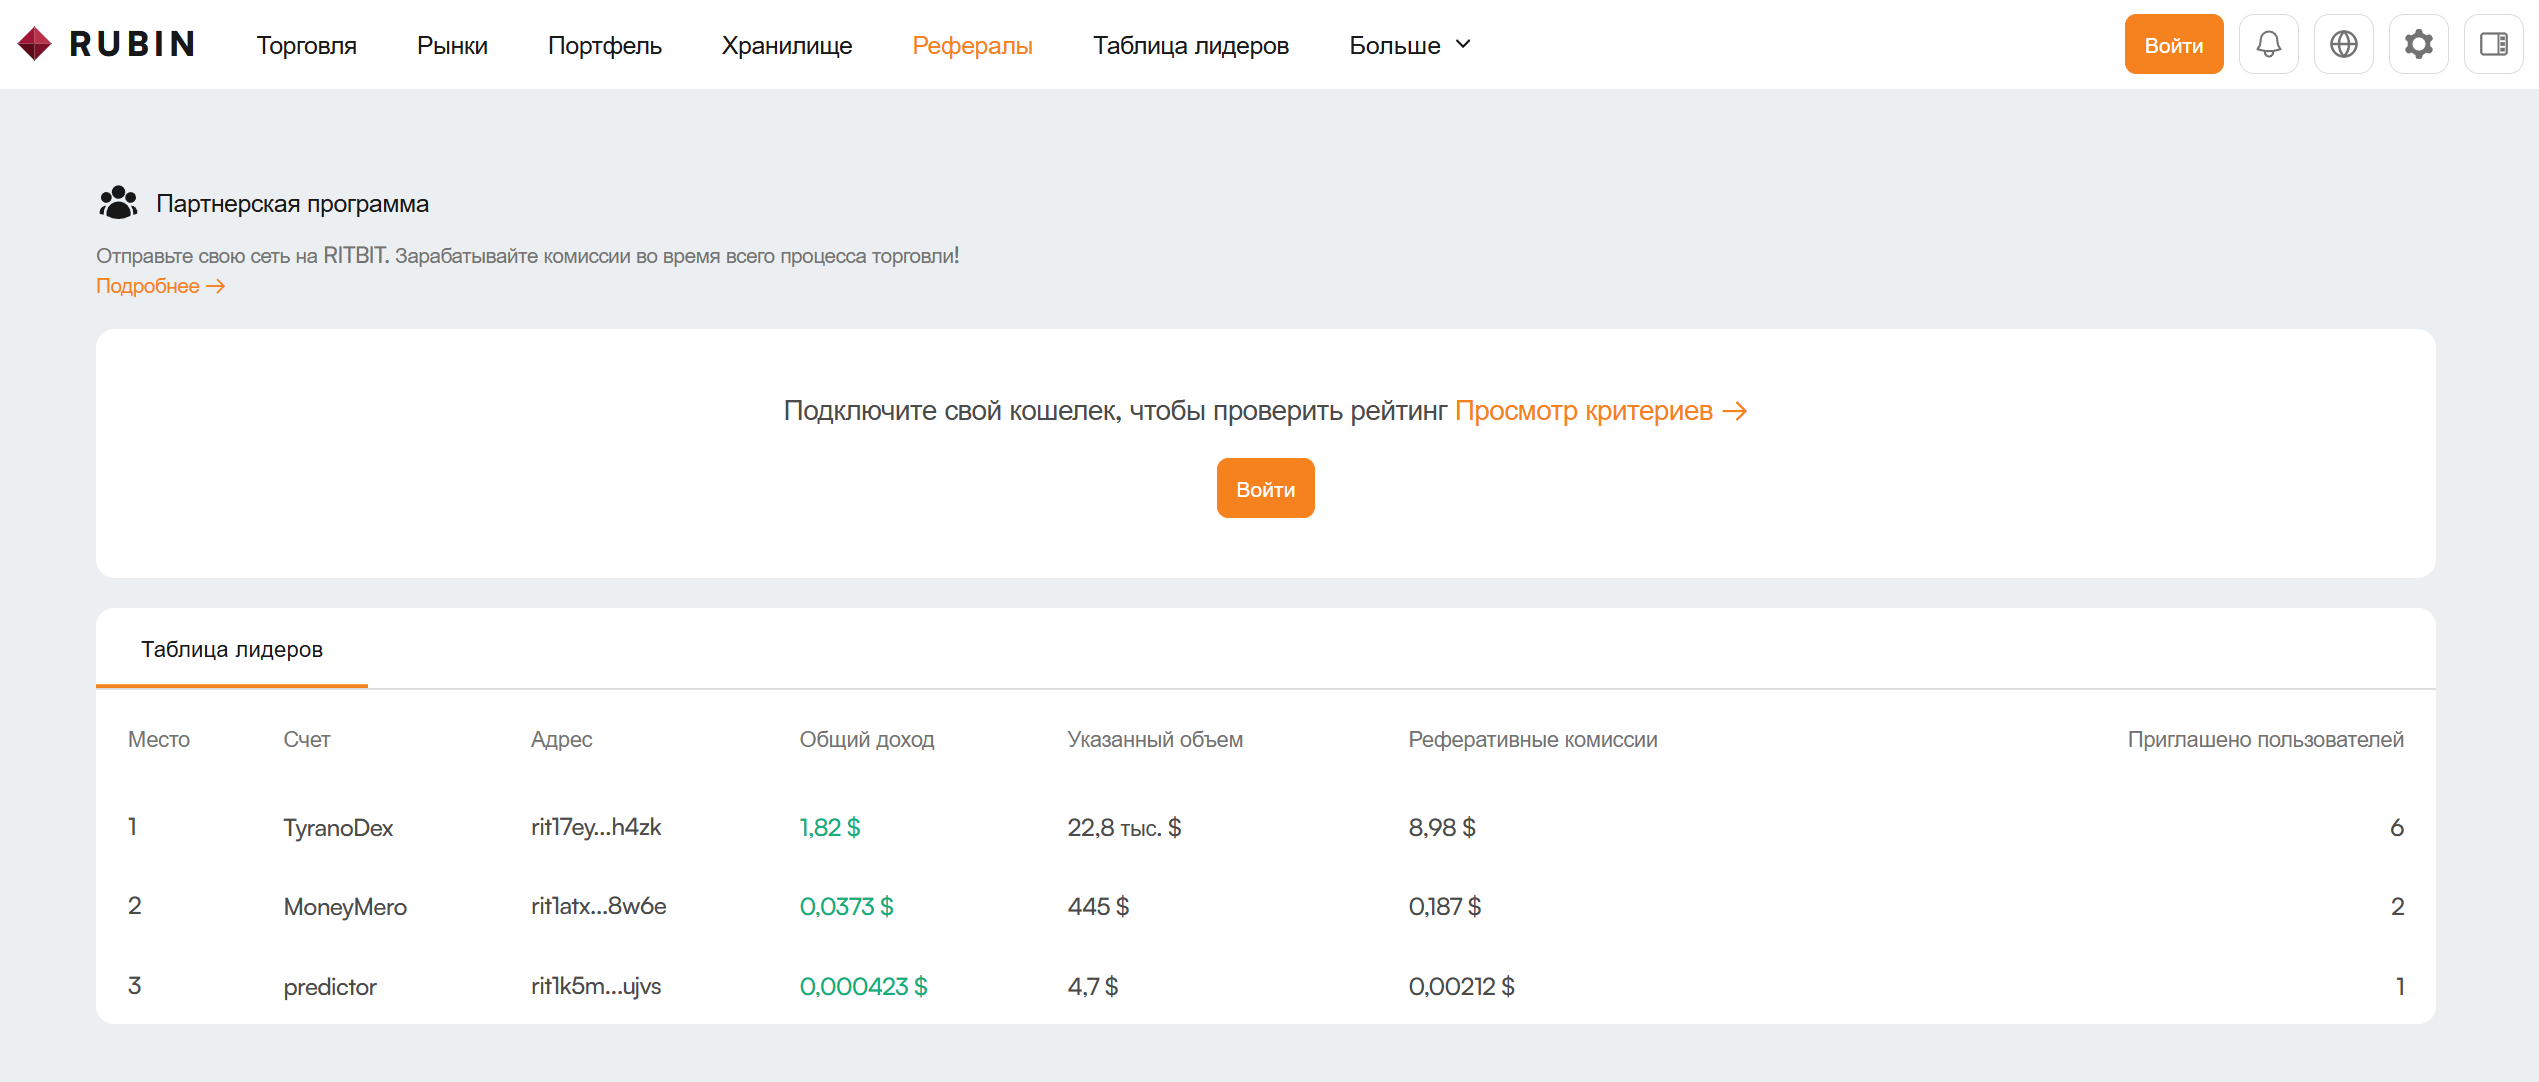Select the TyranoDex leaderboard row

click(x=1265, y=827)
